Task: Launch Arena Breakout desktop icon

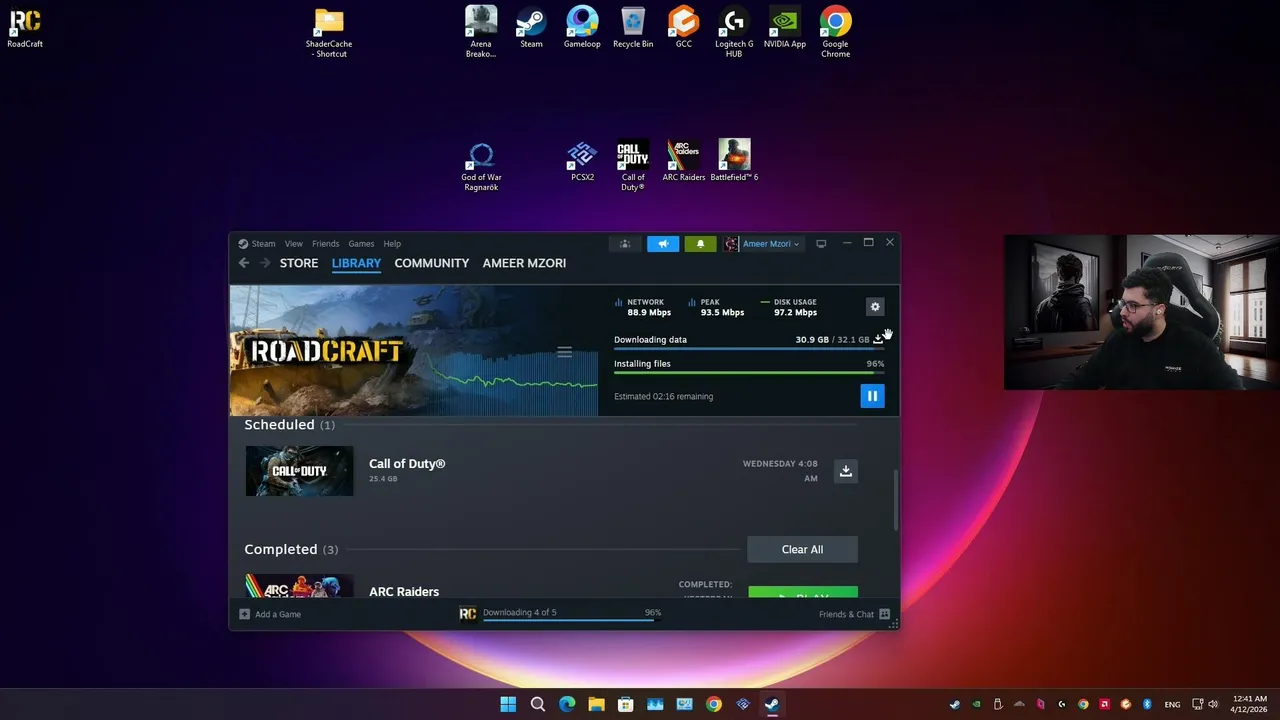Action: (x=481, y=32)
